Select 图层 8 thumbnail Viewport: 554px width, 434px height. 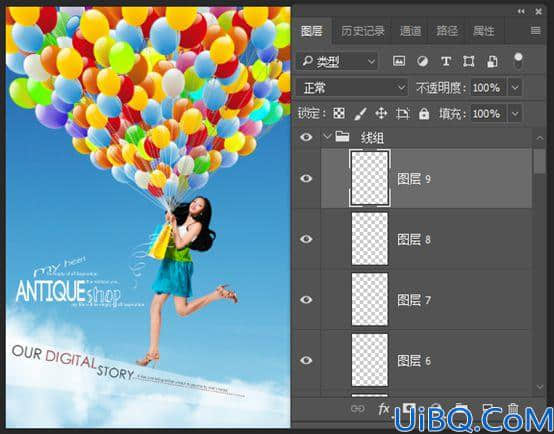(x=370, y=239)
